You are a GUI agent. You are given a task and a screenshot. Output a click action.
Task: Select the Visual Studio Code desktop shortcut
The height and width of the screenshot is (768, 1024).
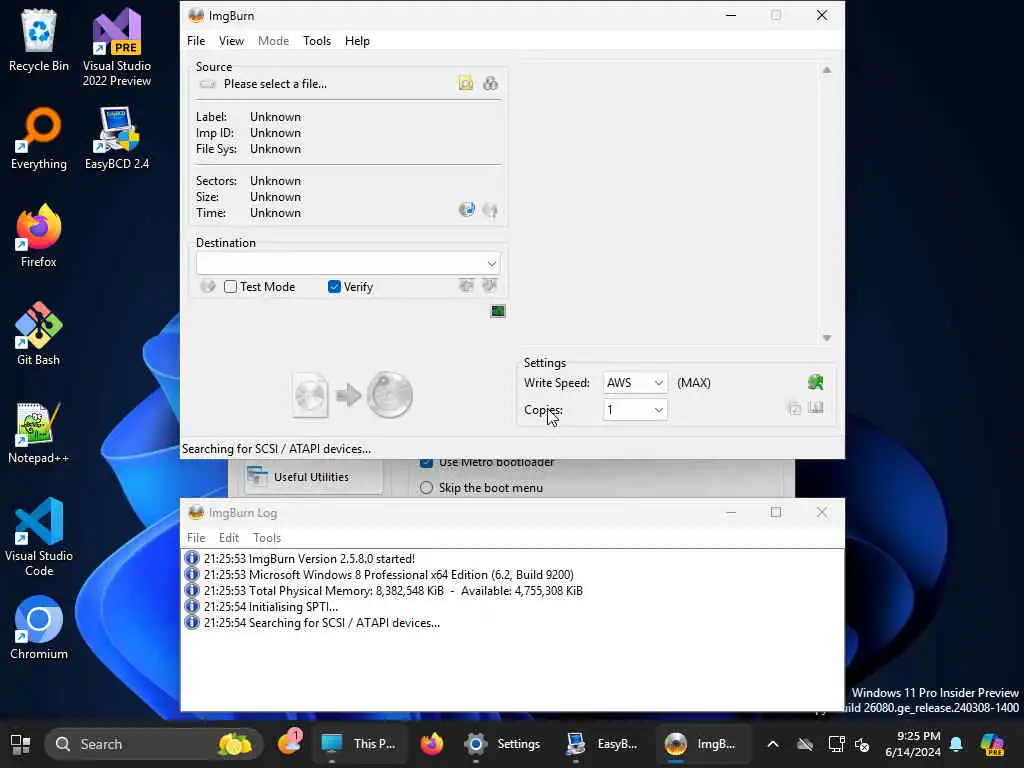[39, 537]
